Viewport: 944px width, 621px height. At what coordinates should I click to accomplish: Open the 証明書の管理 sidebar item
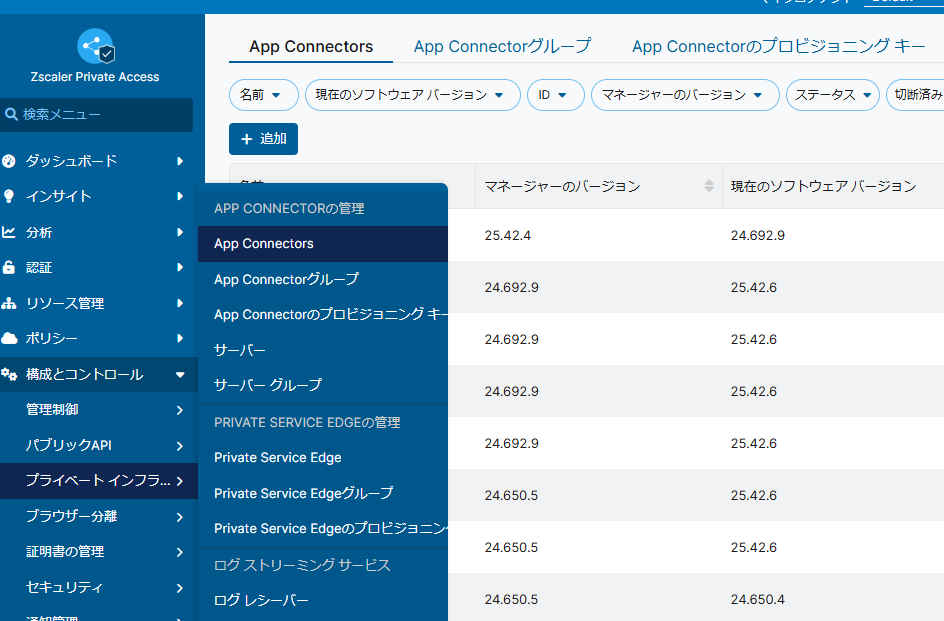pos(99,552)
